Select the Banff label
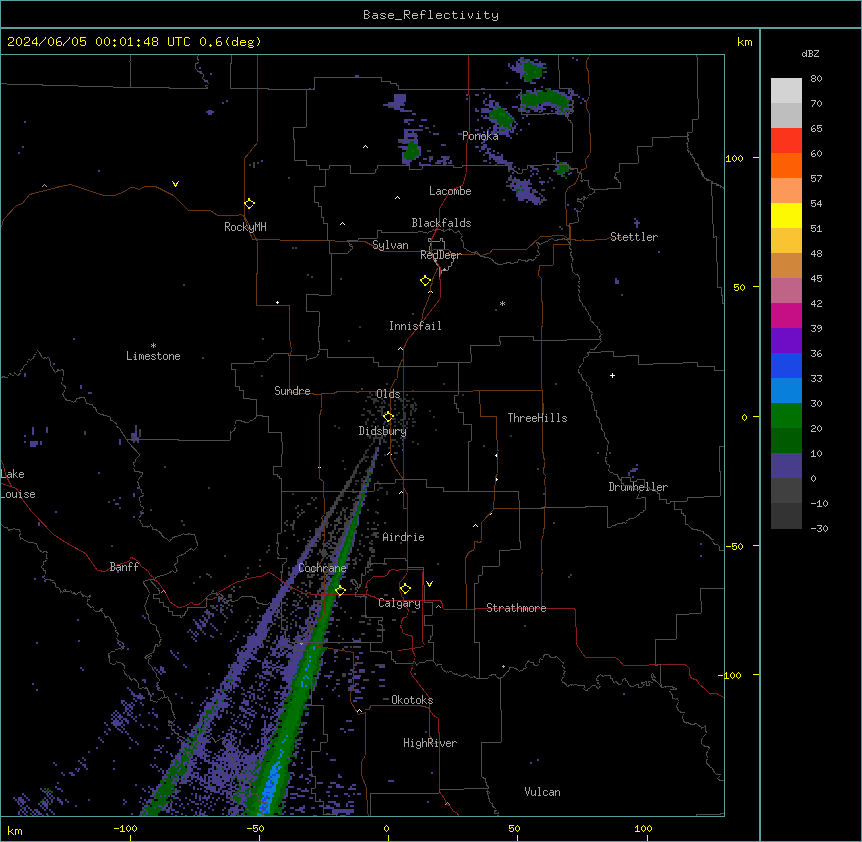 [124, 567]
